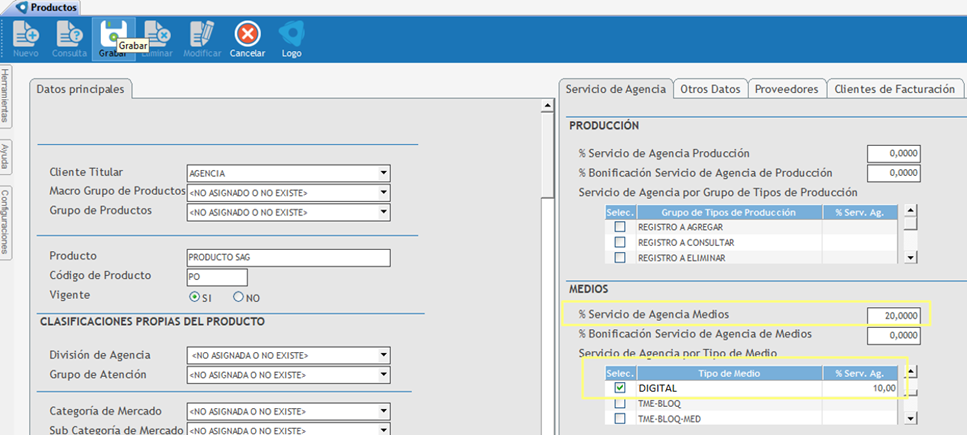Click Grupo de Tipos de Producción header
Screen dimensions: 967x435
pyautogui.click(x=729, y=212)
